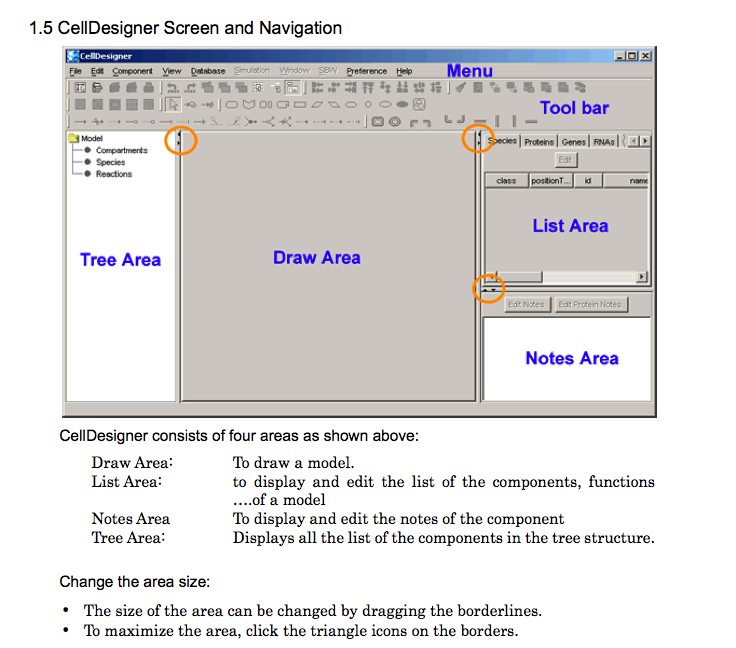The height and width of the screenshot is (648, 736).
Task: Select the dark filled ellipse species icon
Action: tap(402, 104)
